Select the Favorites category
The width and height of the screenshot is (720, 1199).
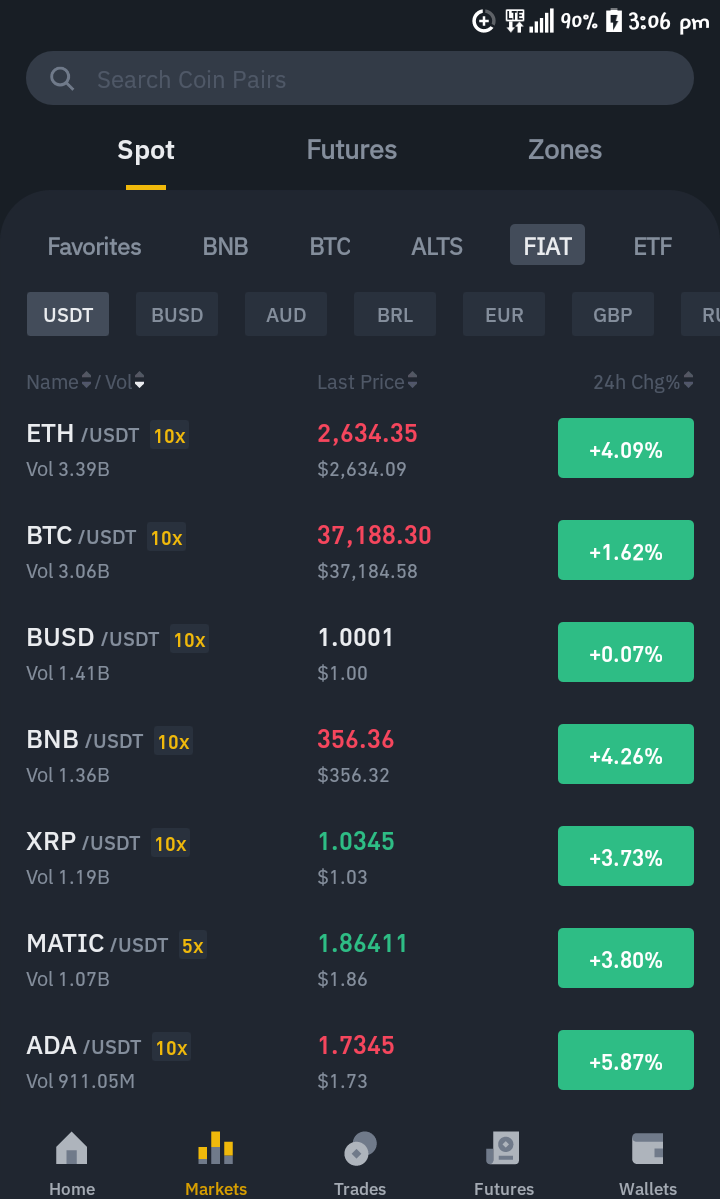point(95,246)
